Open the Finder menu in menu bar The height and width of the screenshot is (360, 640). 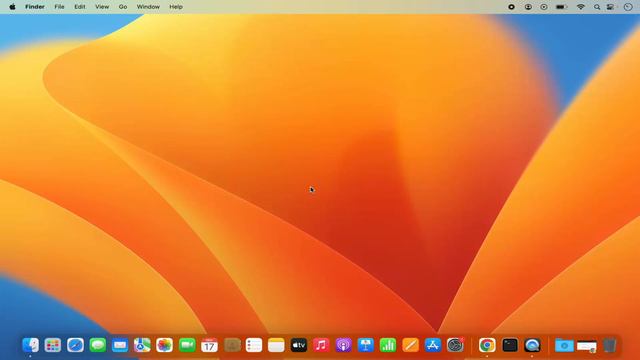35,7
